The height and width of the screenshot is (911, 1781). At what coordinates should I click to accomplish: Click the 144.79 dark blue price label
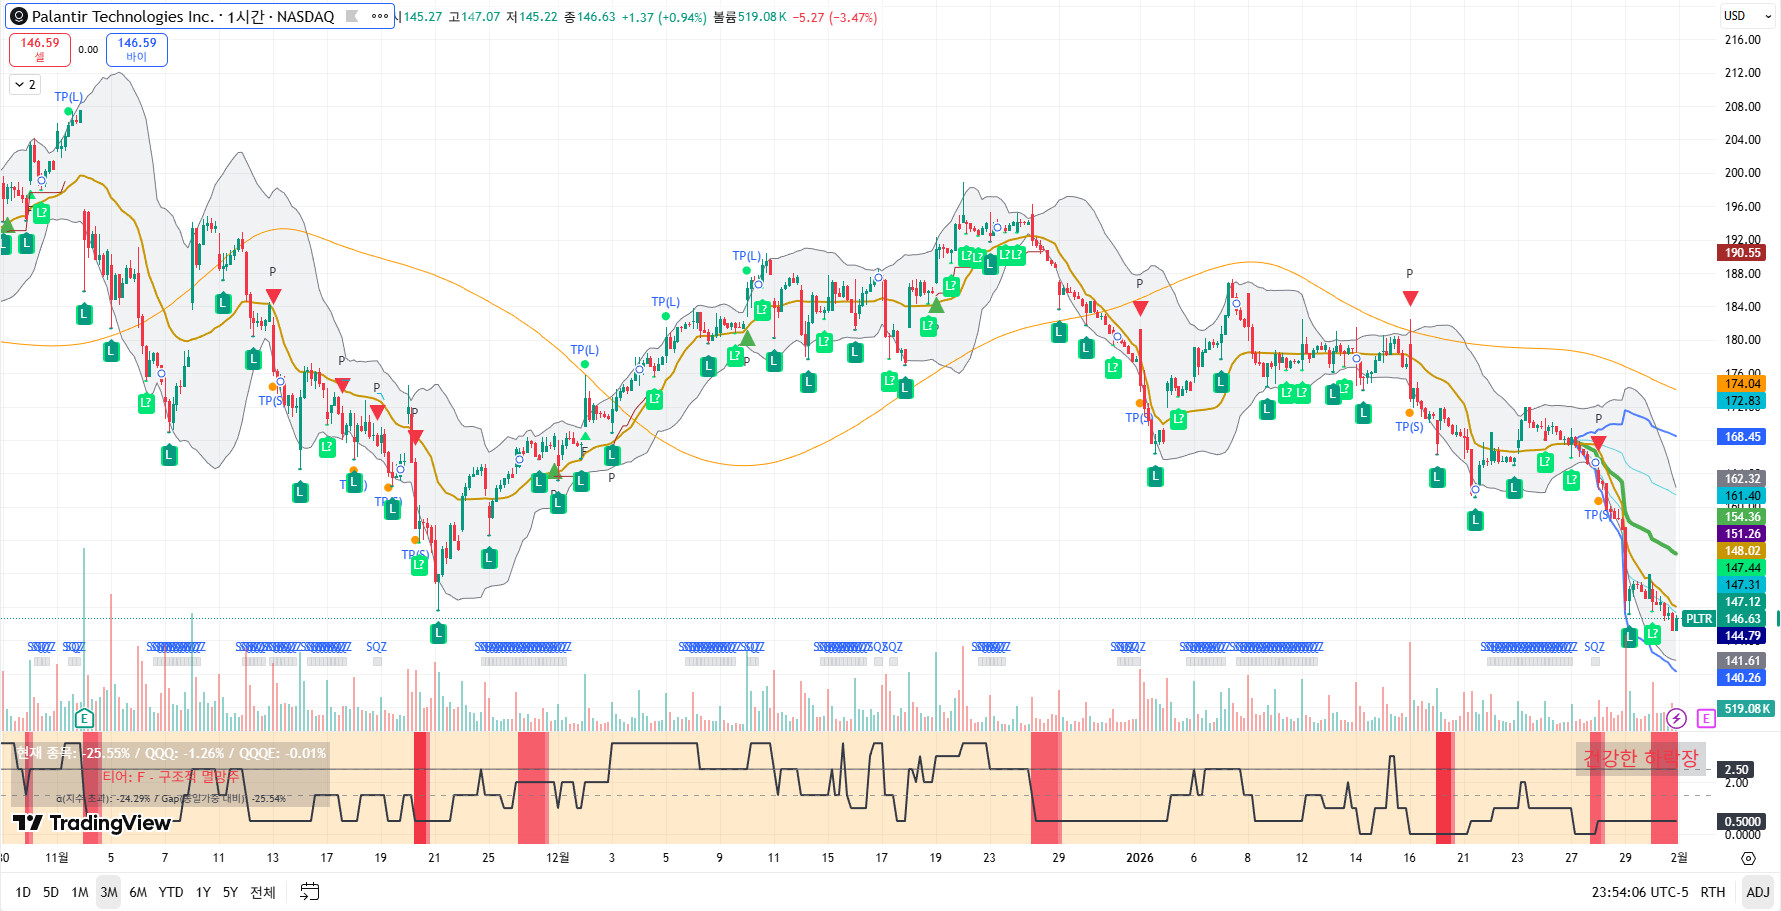click(x=1742, y=636)
